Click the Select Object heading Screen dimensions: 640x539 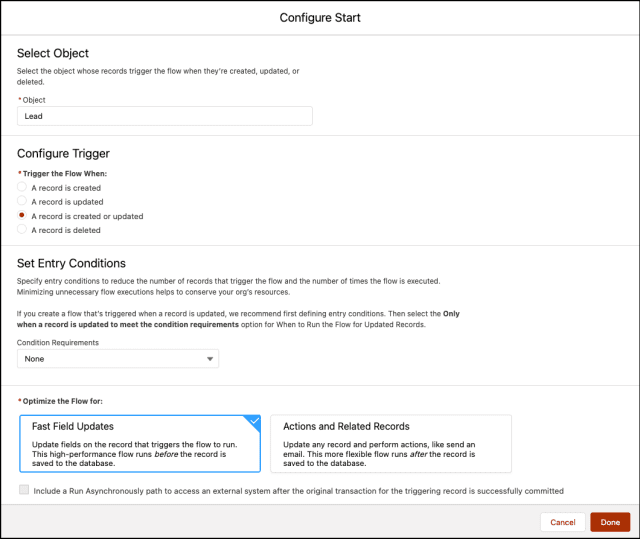click(53, 53)
